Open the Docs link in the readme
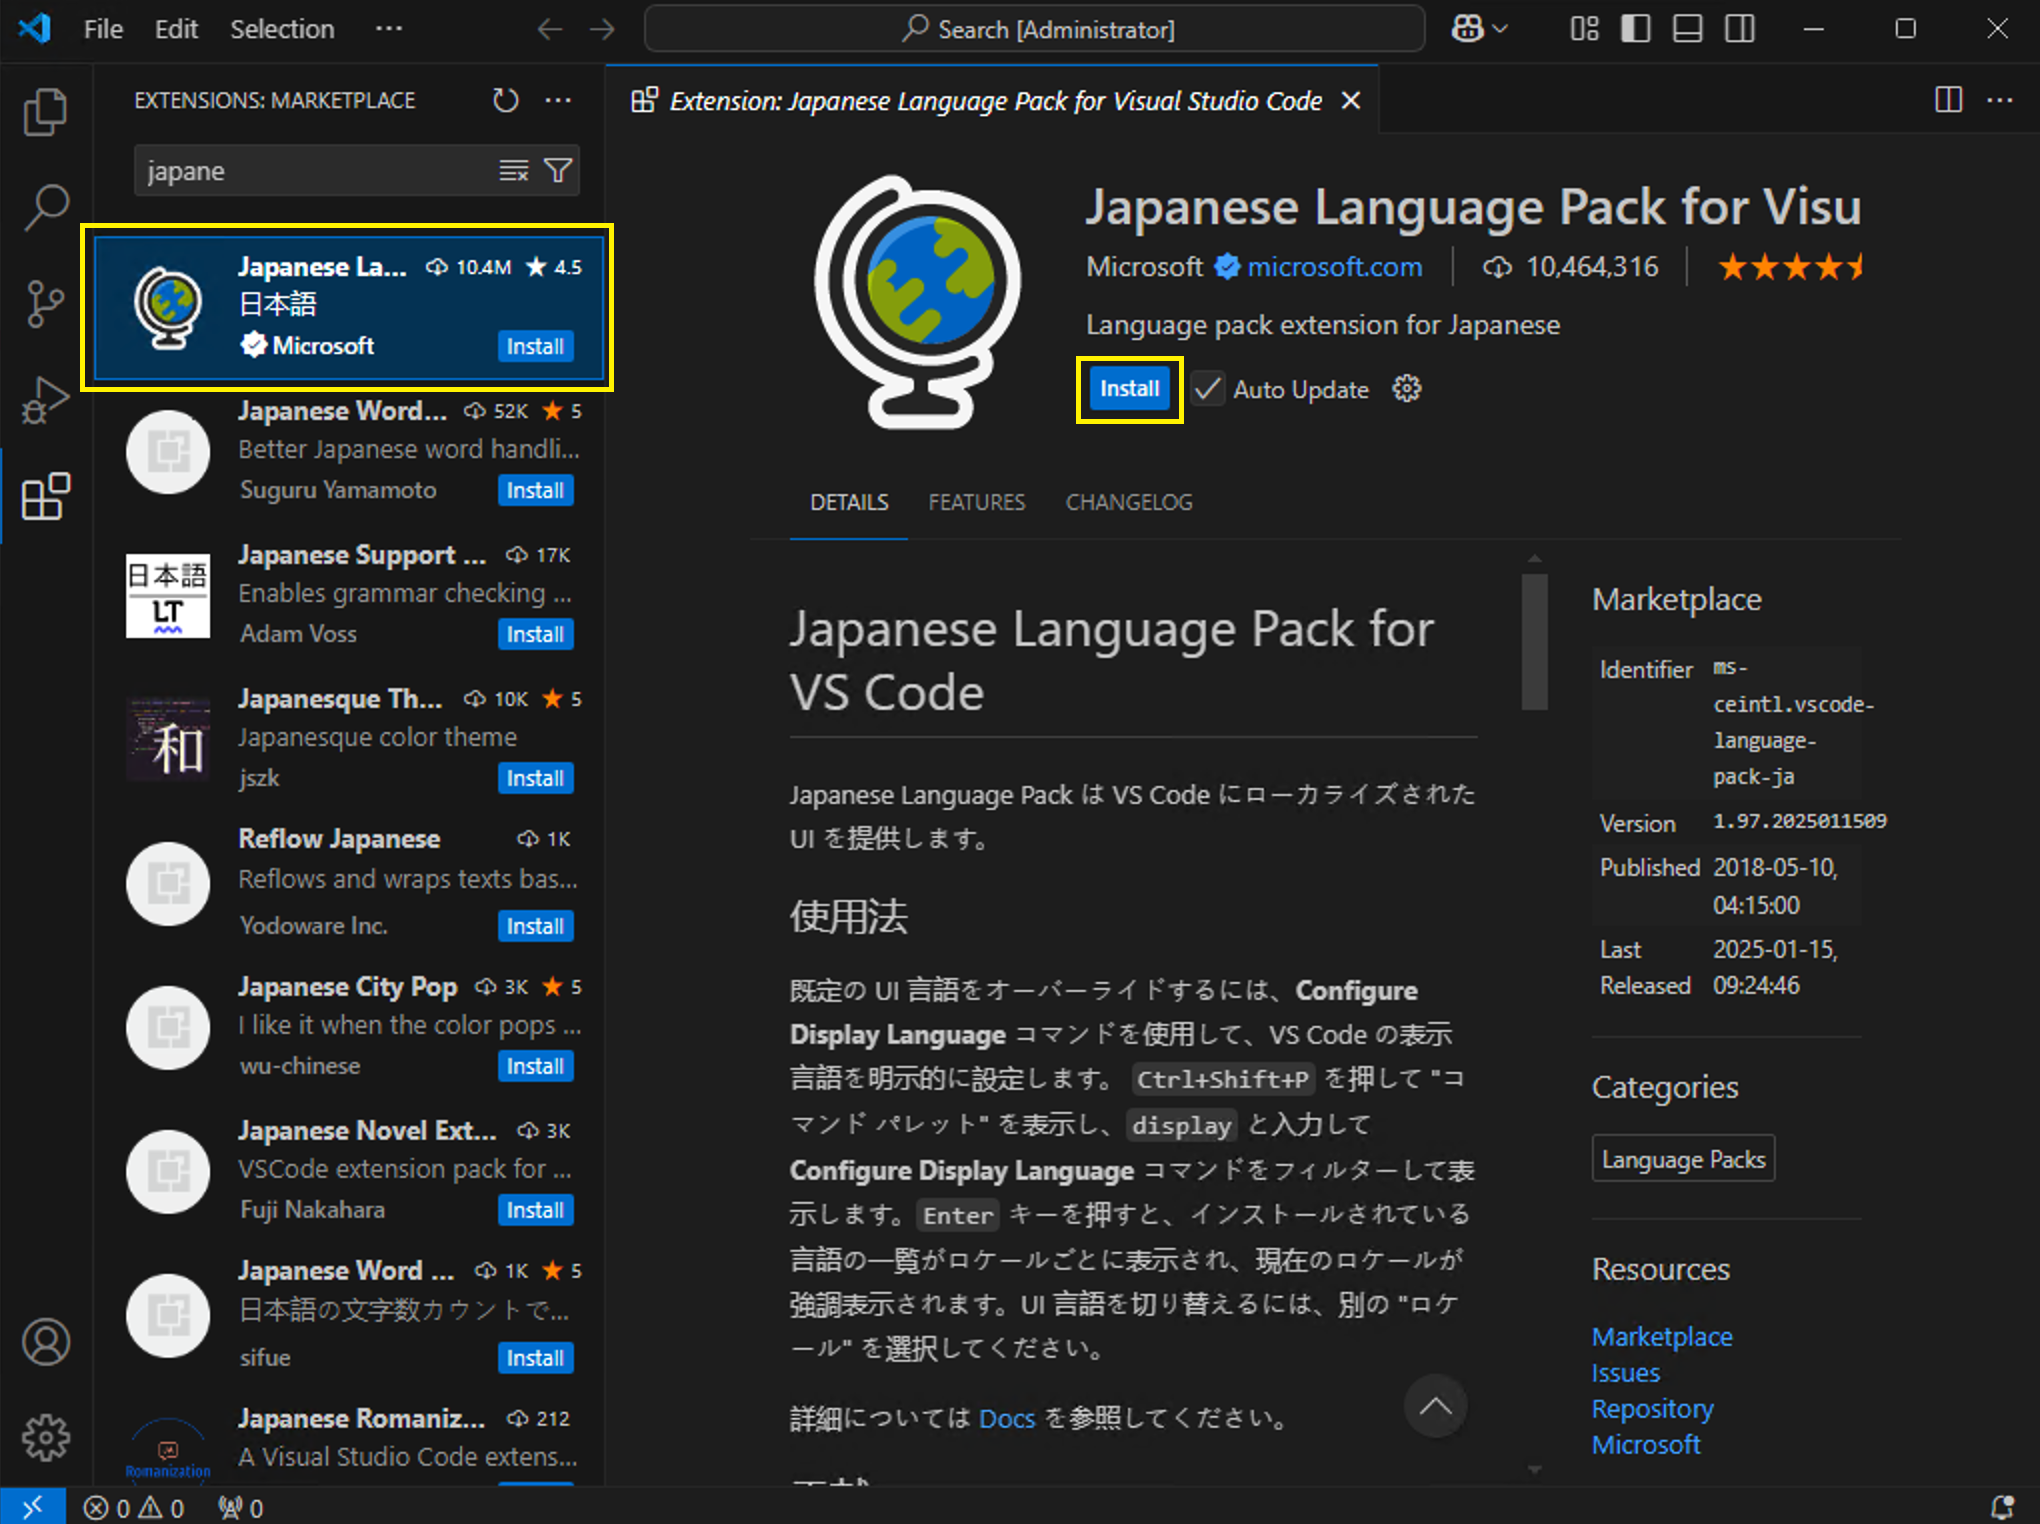 [1006, 1418]
